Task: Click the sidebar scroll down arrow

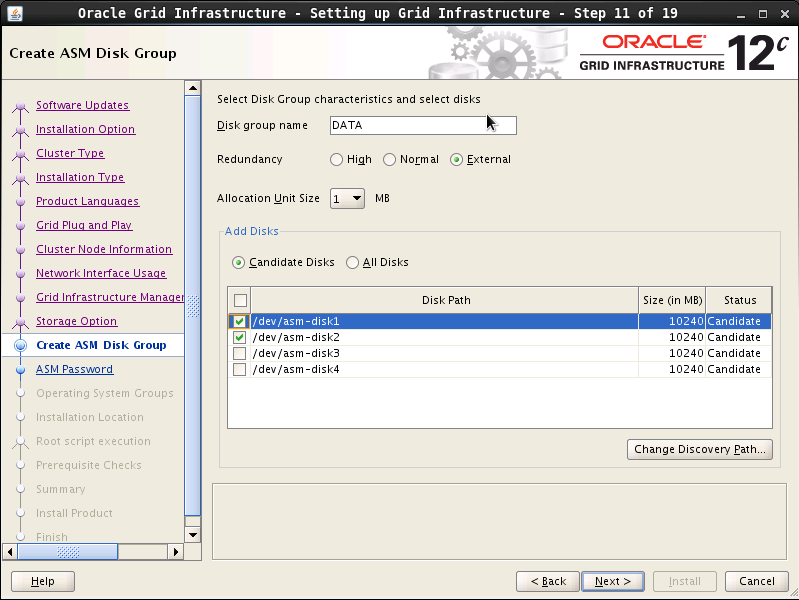Action: 193,536
